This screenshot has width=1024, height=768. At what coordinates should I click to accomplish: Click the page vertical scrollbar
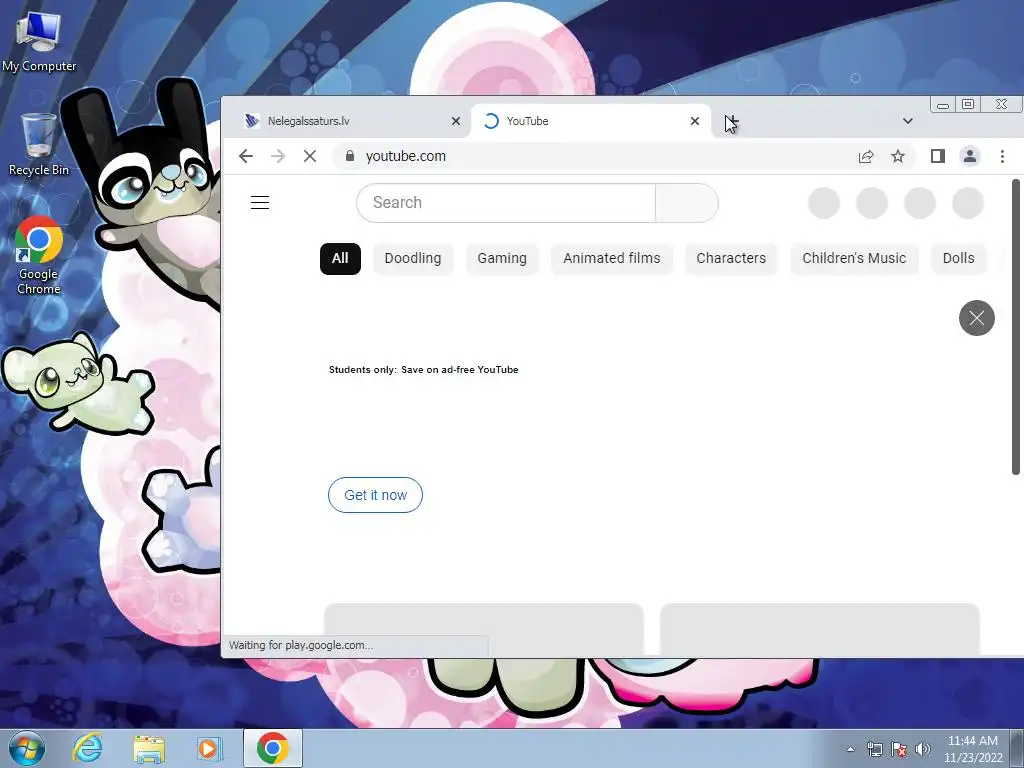coord(1016,327)
